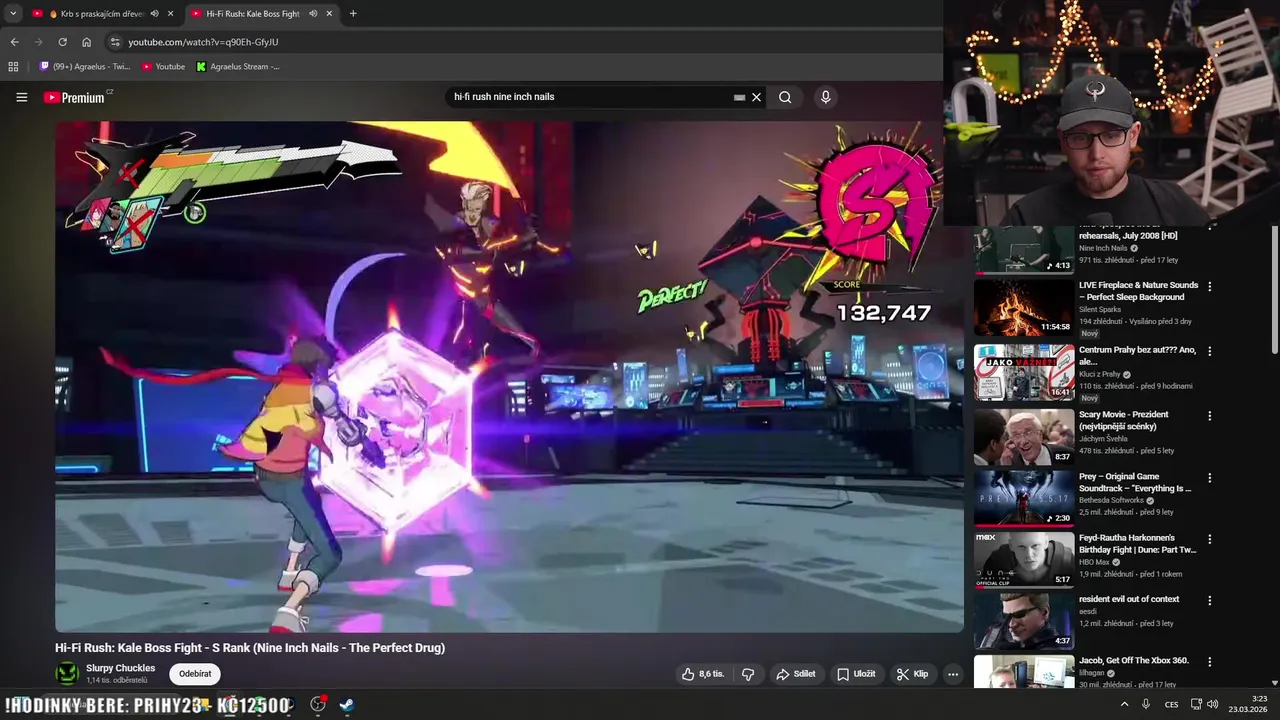Image resolution: width=1280 pixels, height=720 pixels.
Task: Share the video via Sdílet button
Action: (796, 674)
